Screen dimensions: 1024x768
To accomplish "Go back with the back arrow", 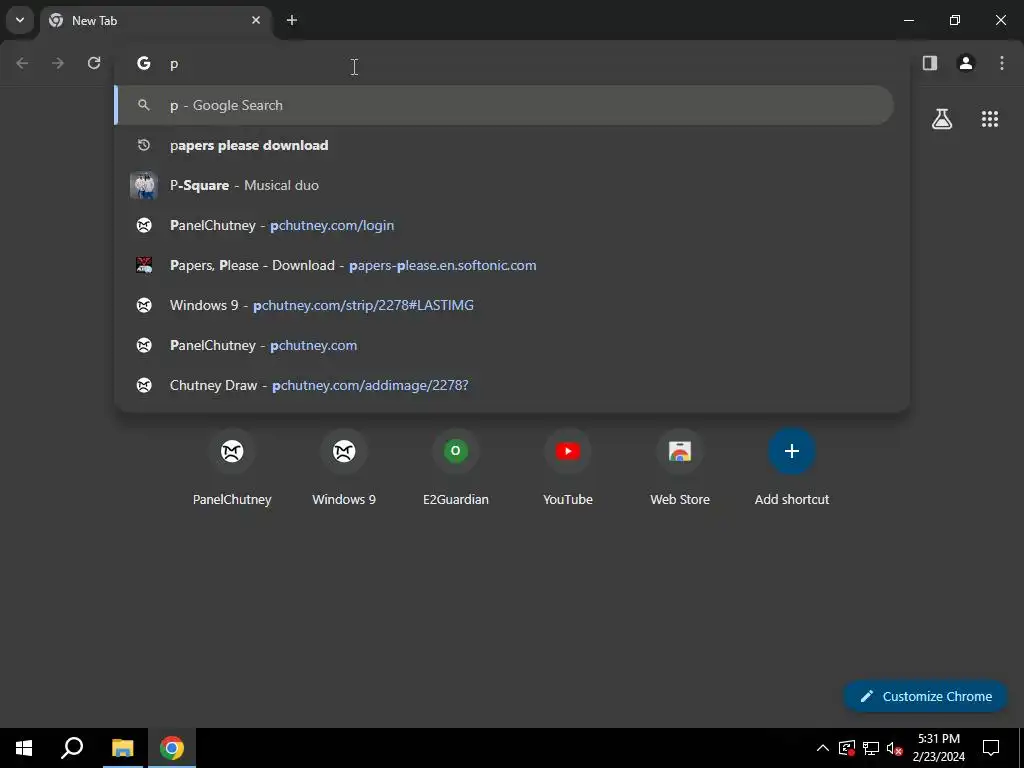I will (22, 63).
